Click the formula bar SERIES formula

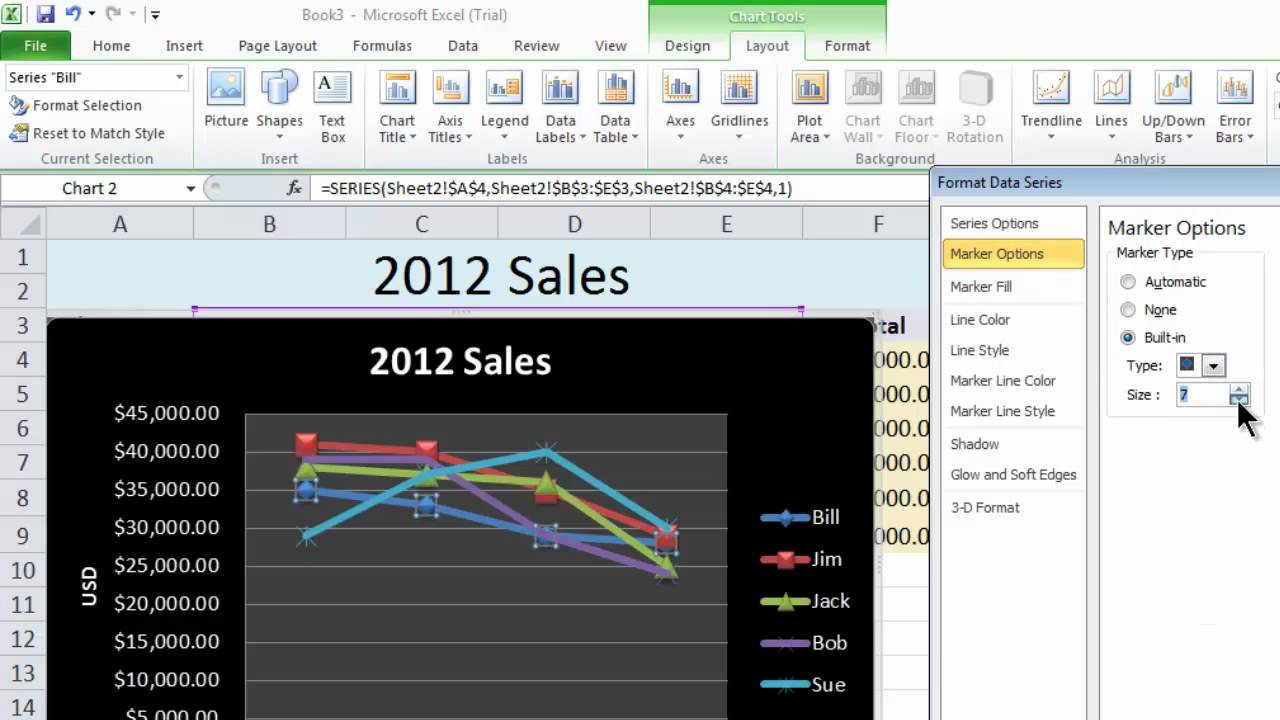tap(557, 188)
